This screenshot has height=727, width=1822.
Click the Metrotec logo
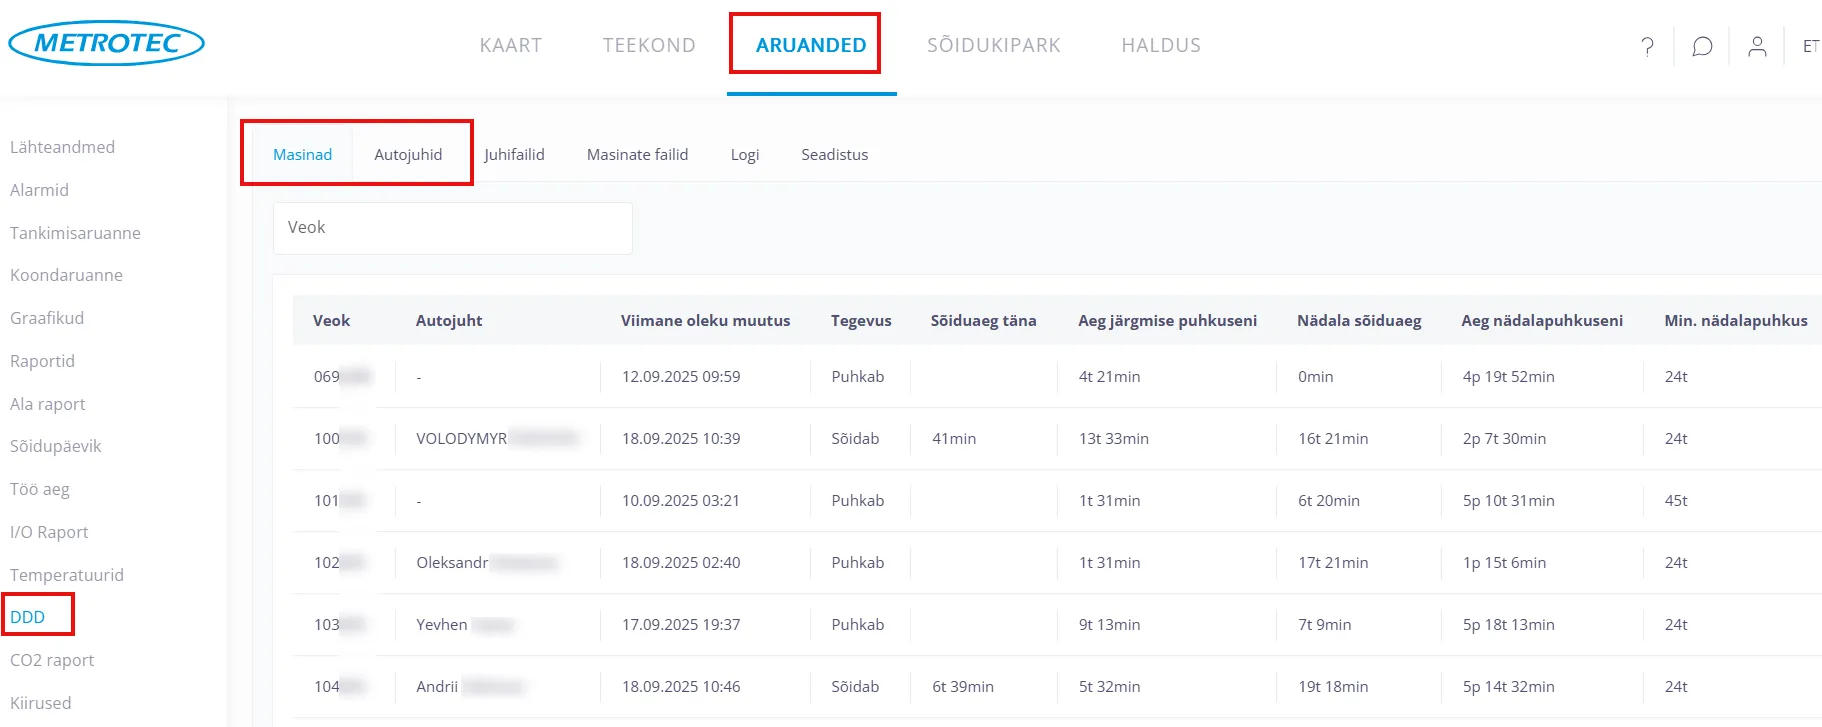point(106,43)
